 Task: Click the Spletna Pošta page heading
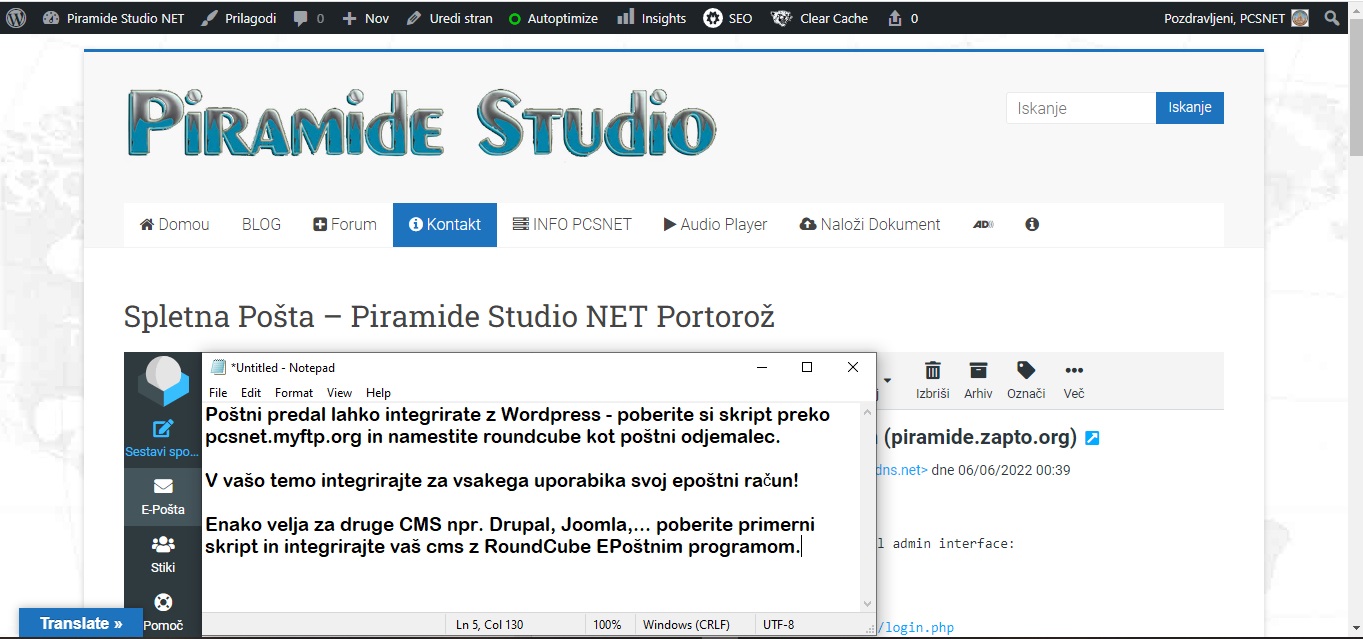[x=449, y=317]
